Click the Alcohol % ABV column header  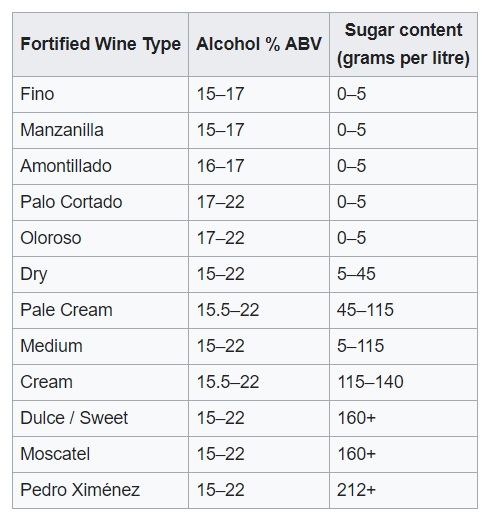click(259, 44)
